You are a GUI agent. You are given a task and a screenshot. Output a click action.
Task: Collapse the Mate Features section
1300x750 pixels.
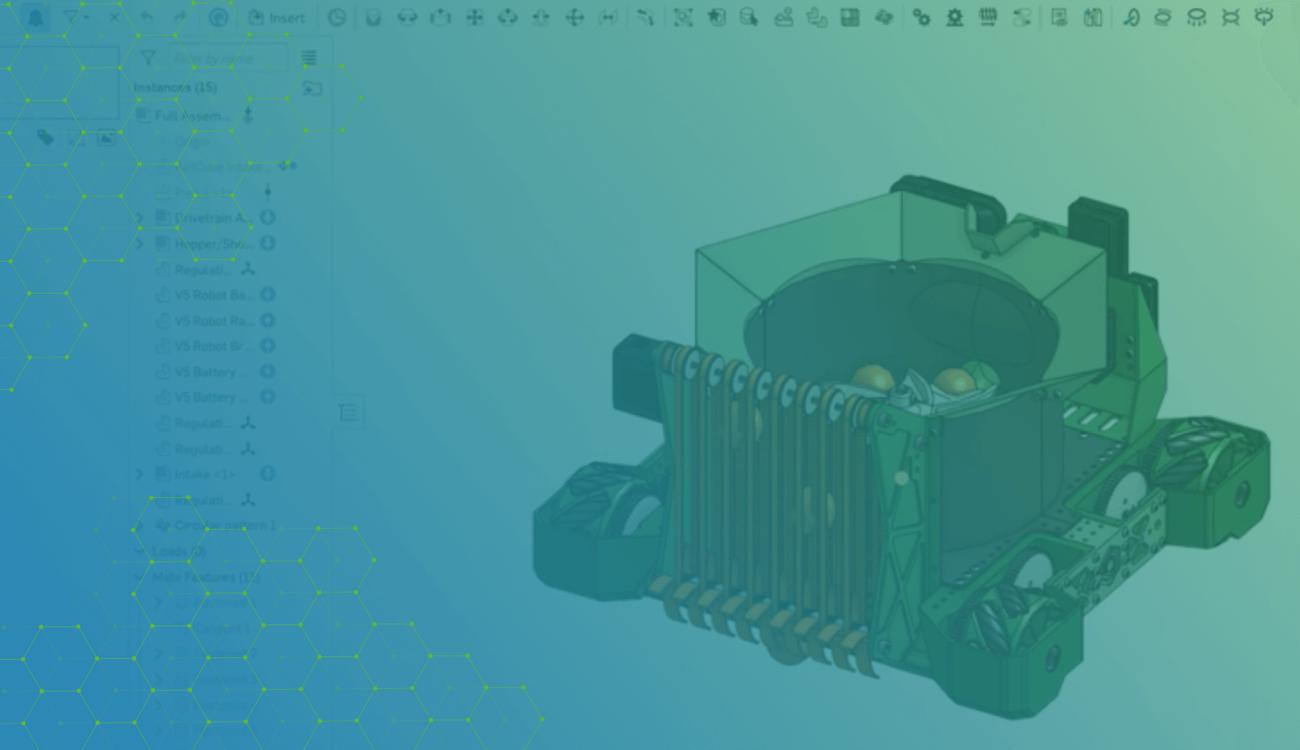click(140, 576)
